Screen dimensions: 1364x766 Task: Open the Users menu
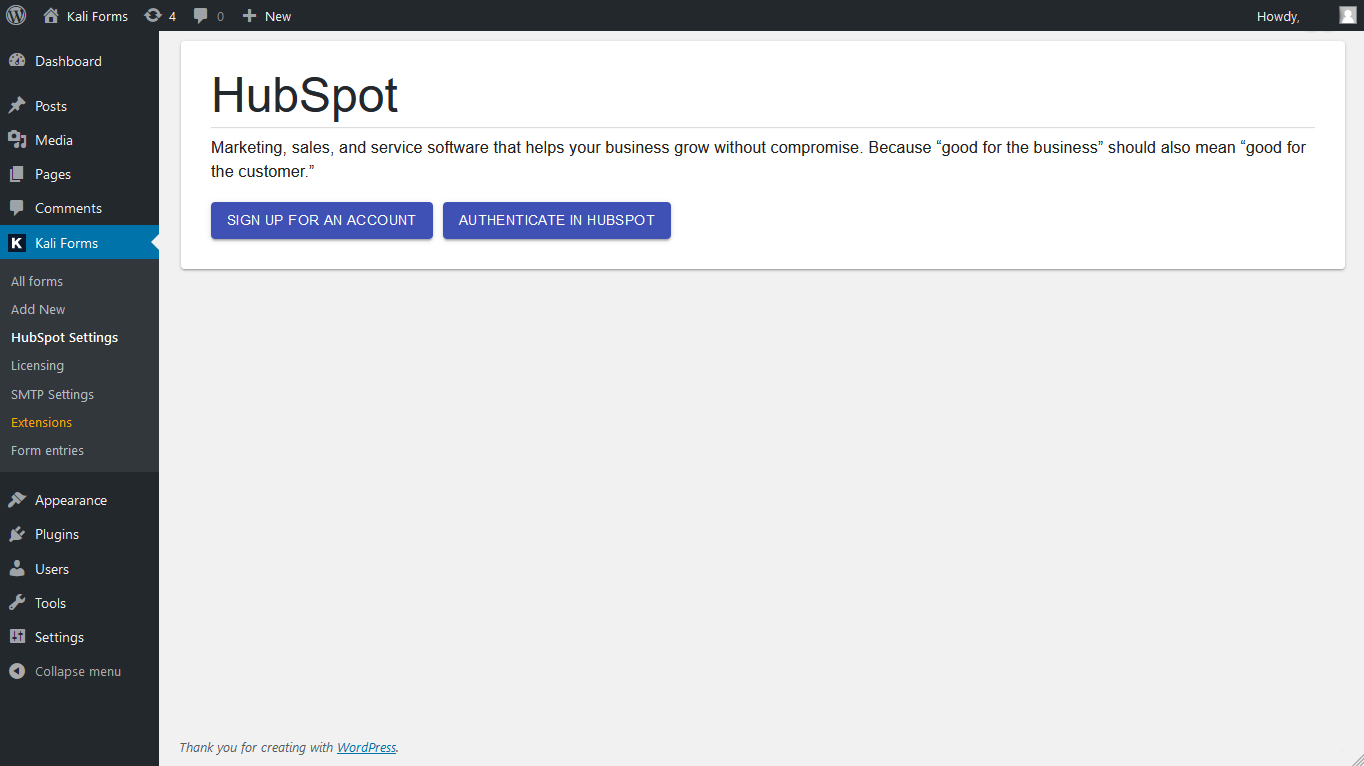[52, 569]
